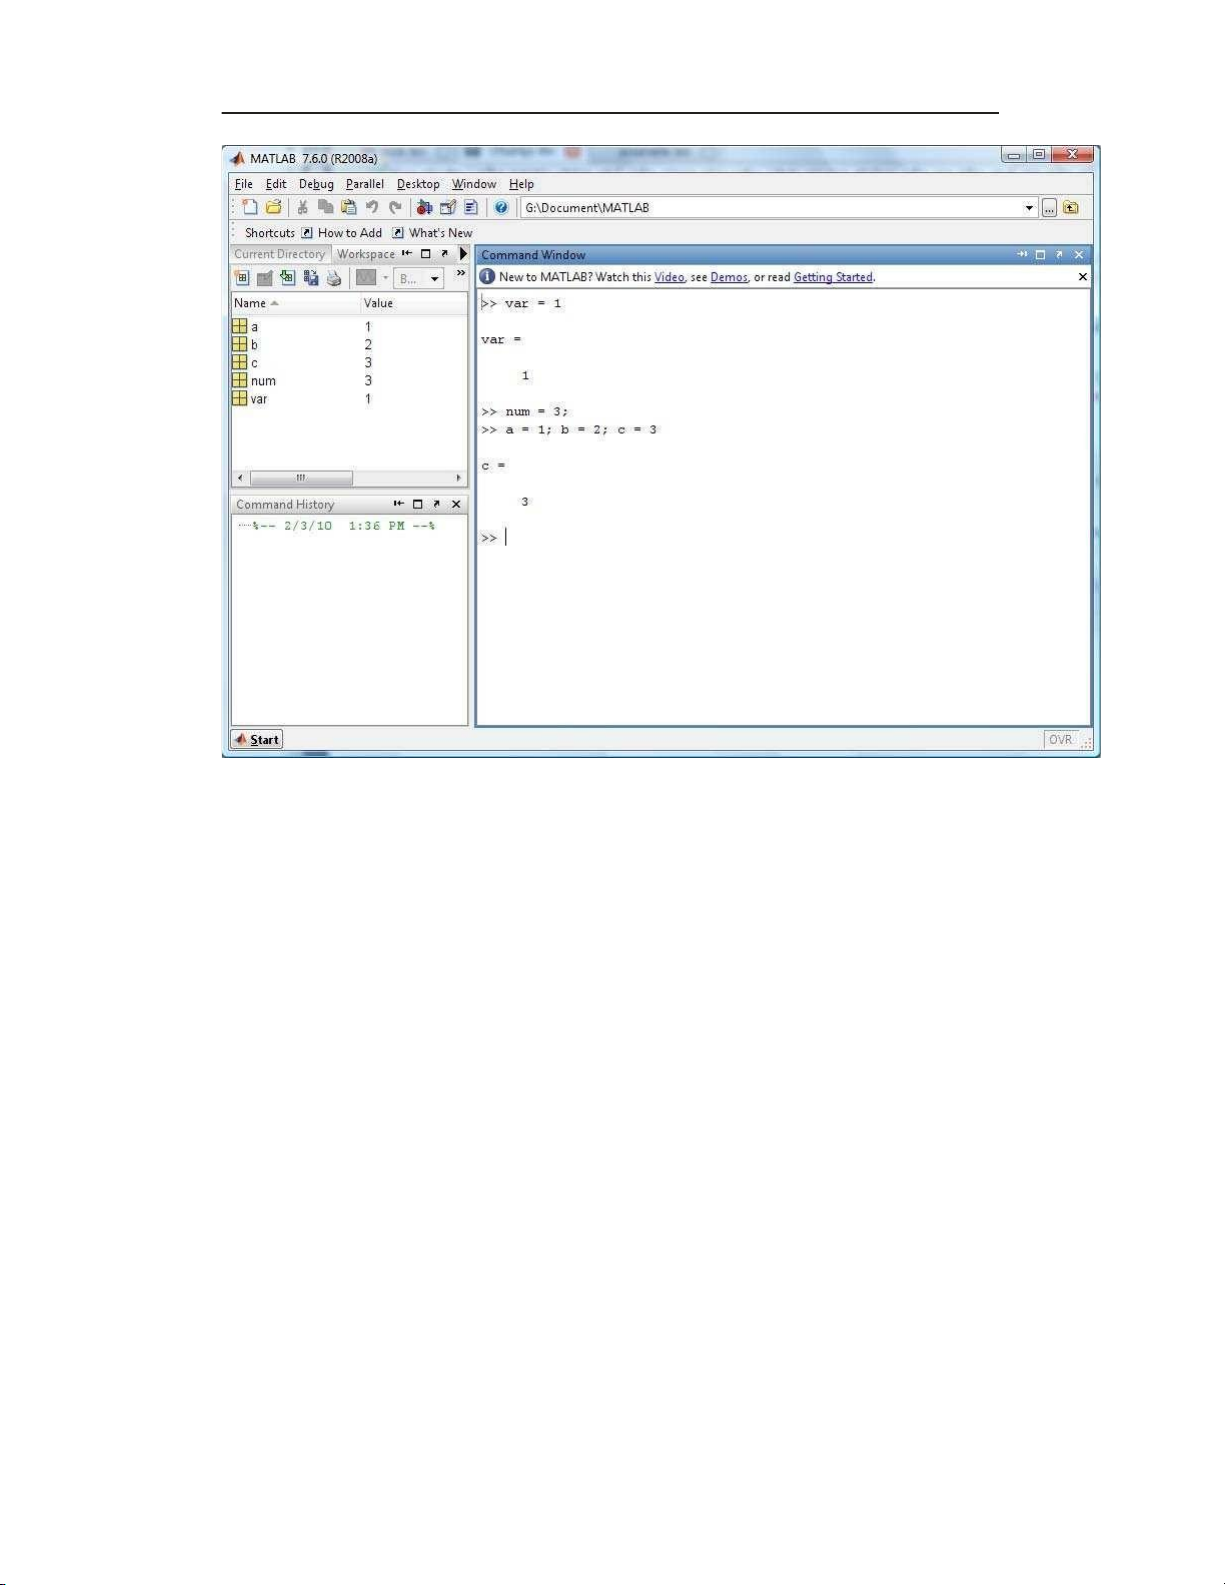
Task: Redo the last action
Action: tap(395, 207)
